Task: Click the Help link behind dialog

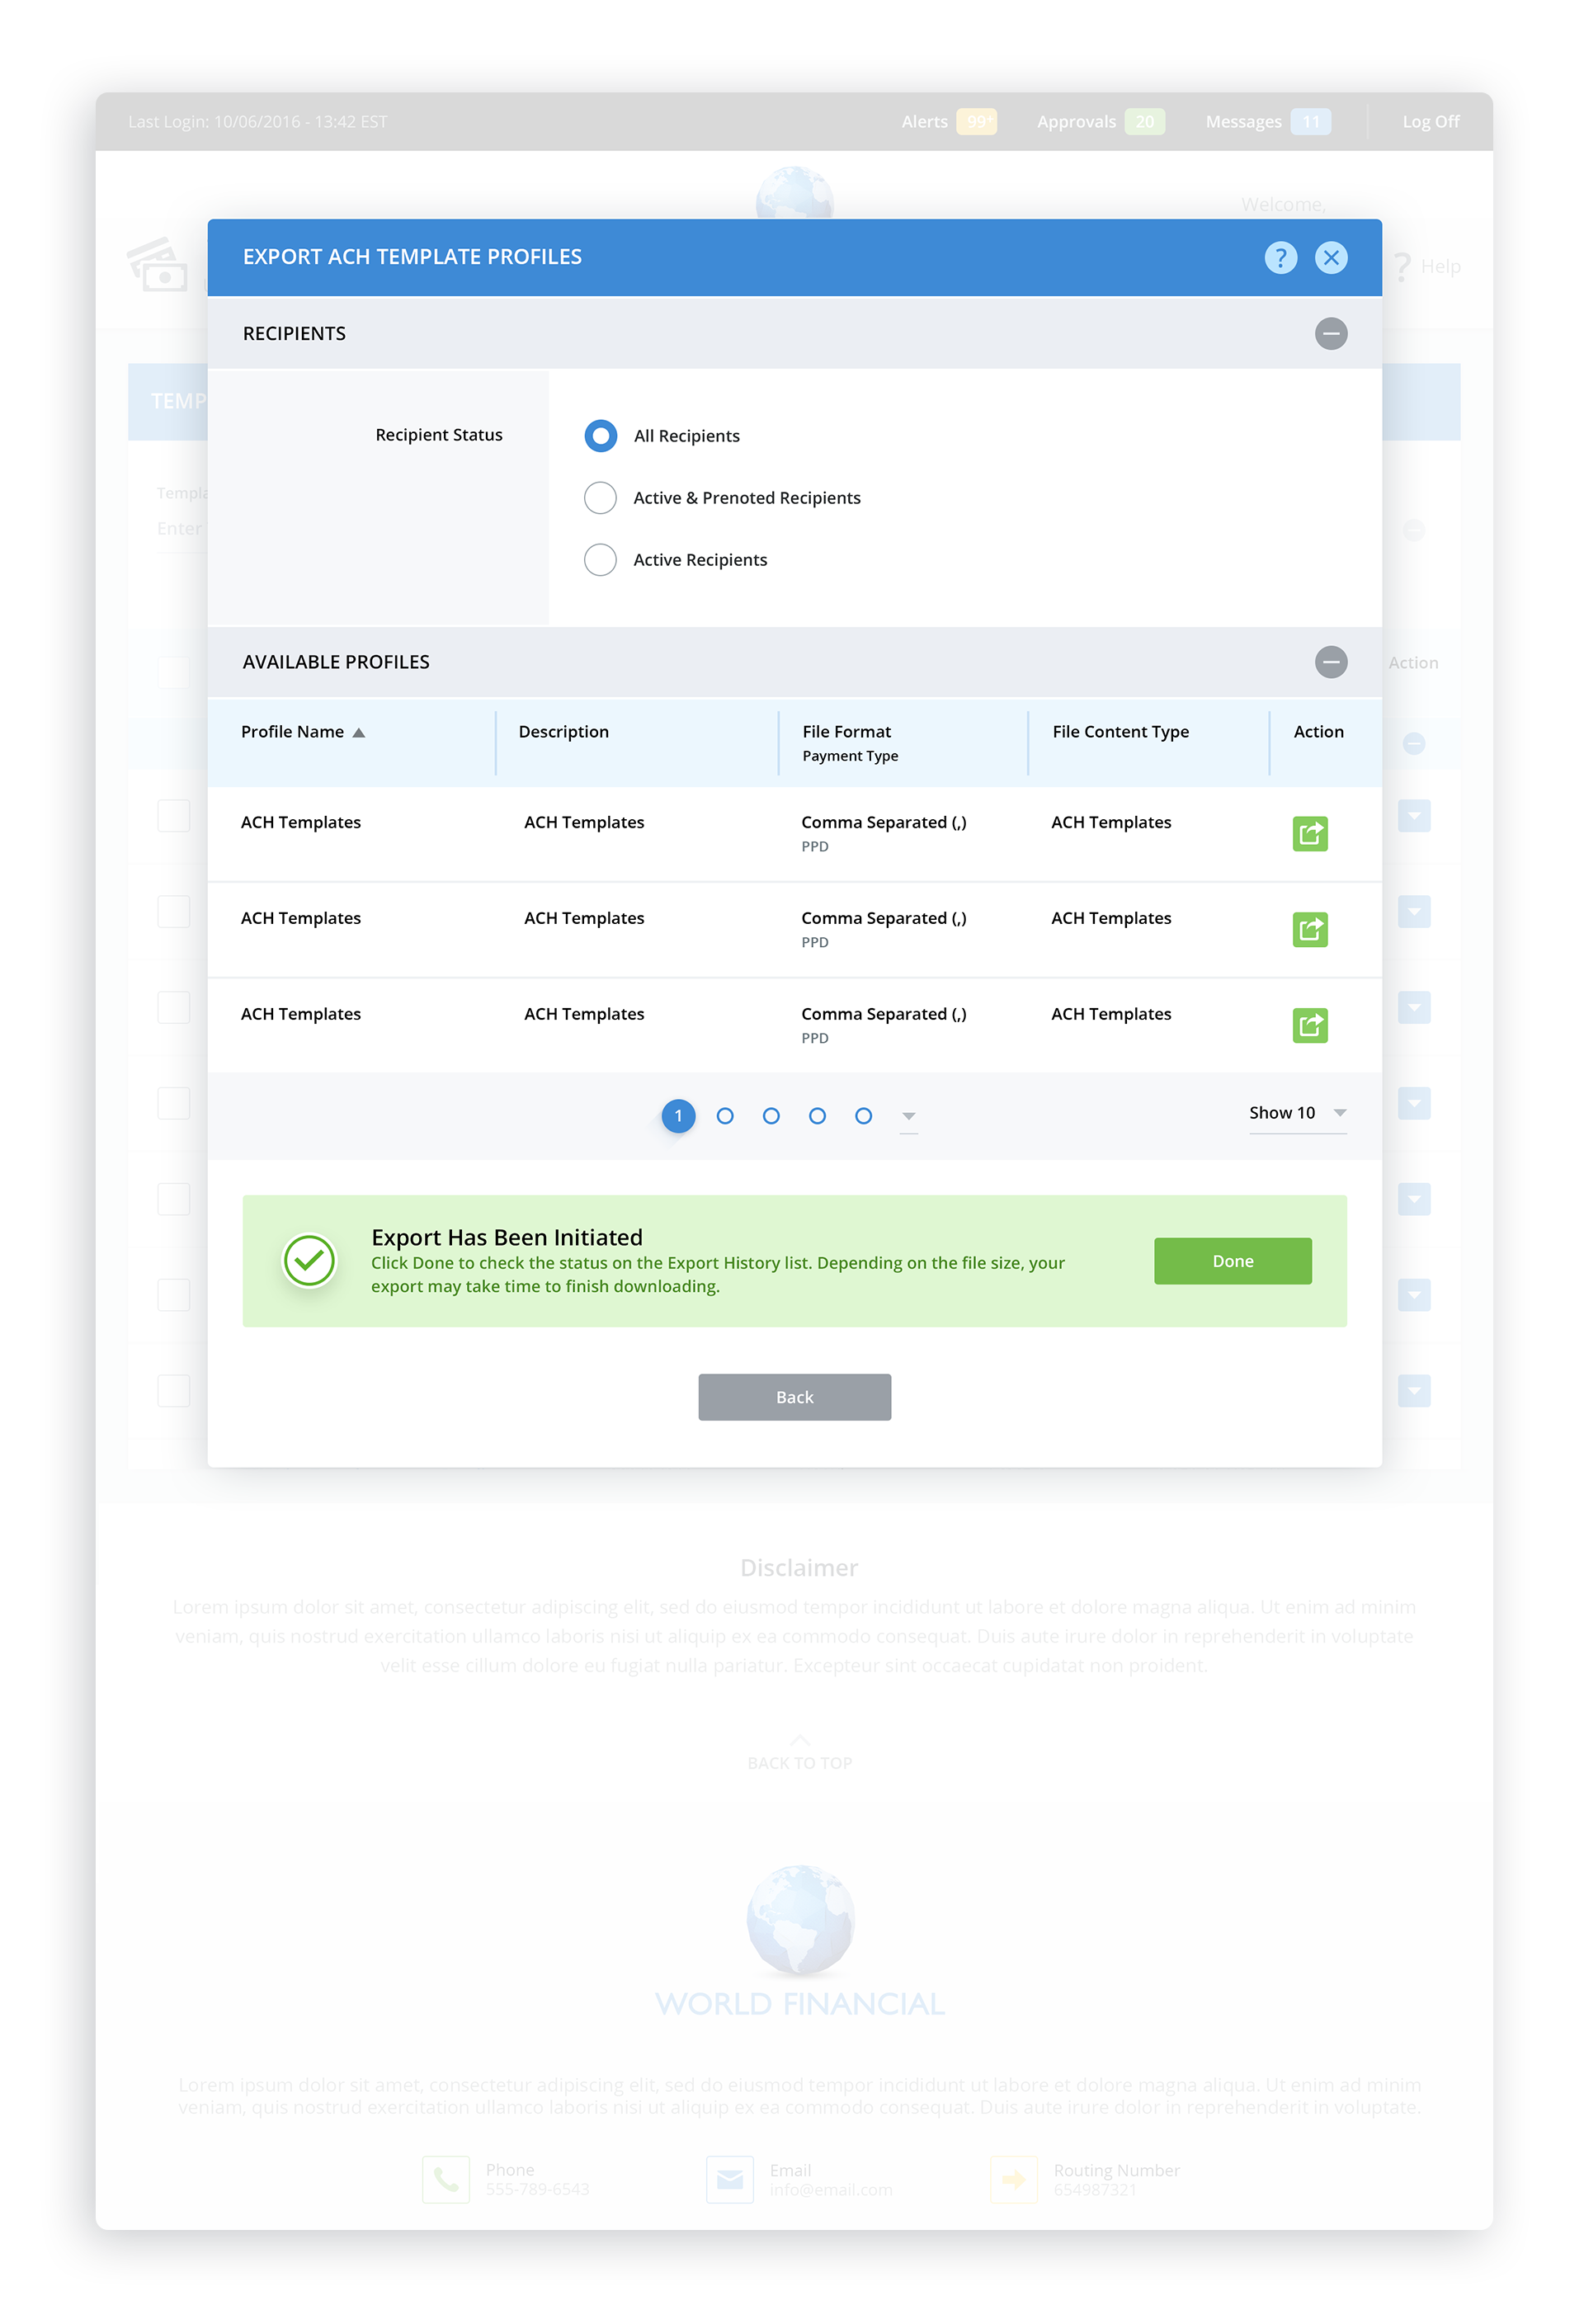Action: 1428,266
